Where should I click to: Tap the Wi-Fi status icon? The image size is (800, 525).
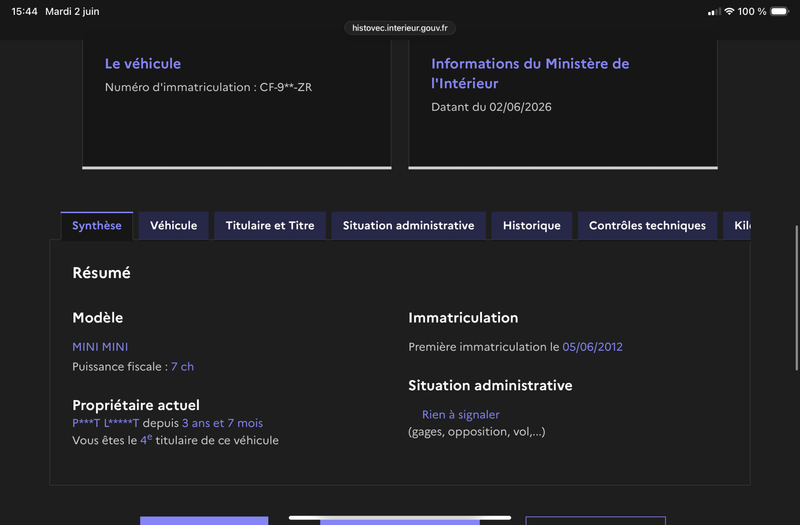(x=729, y=11)
